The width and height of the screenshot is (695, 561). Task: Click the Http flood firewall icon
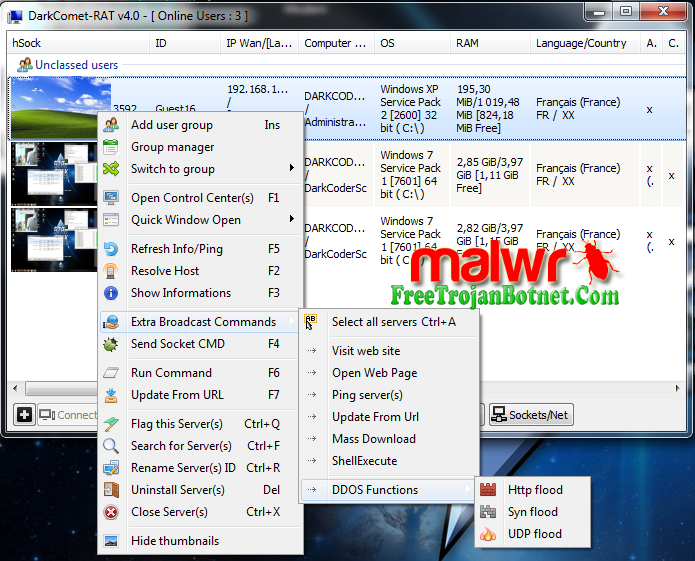pos(488,490)
